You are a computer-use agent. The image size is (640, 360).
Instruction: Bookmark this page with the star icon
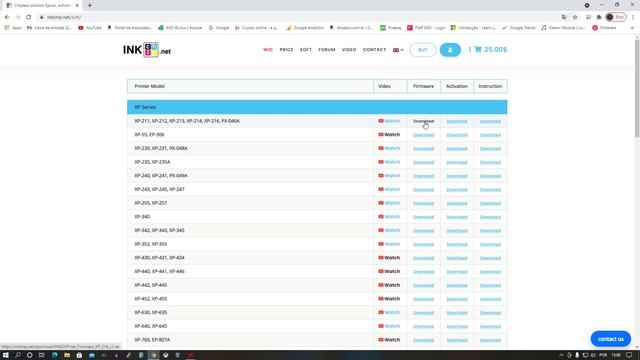click(x=575, y=17)
